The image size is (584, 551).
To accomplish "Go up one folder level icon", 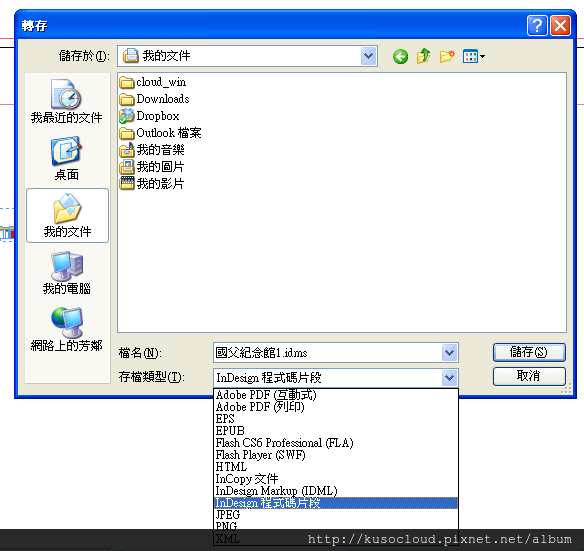I will pyautogui.click(x=423, y=56).
